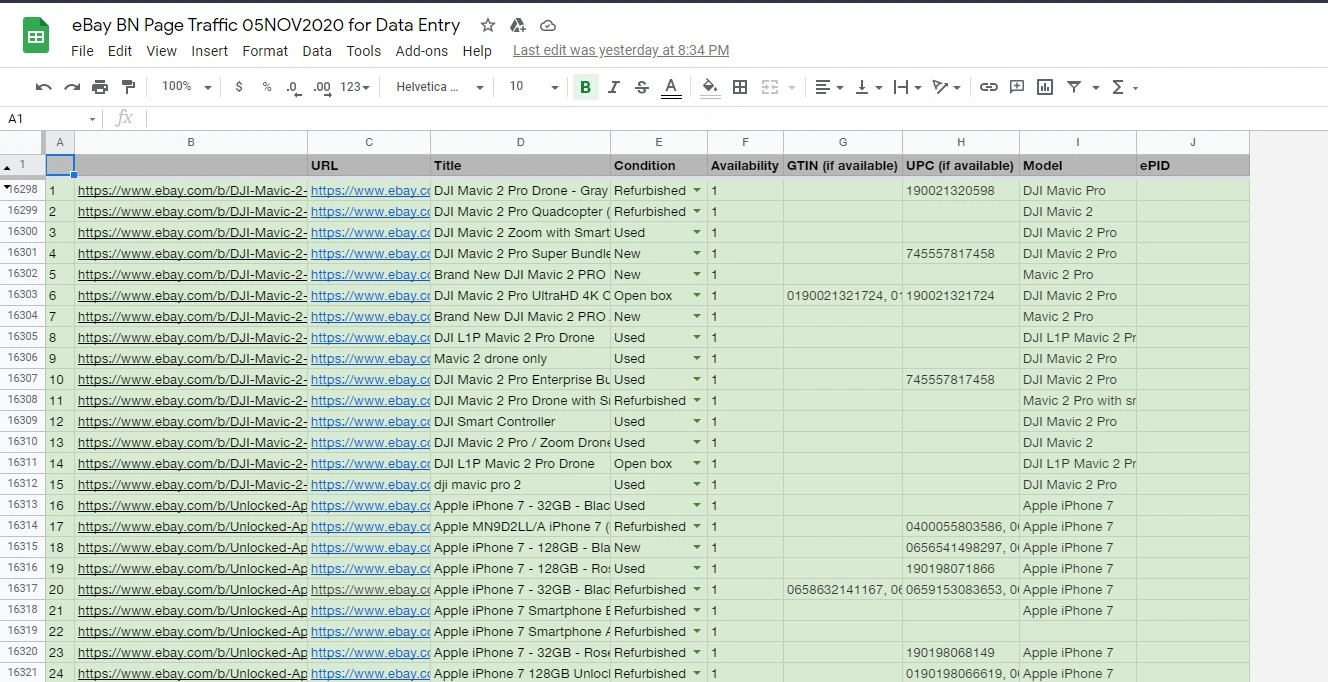Open the vertical align dropdown
Screen dimensions: 1328x682
coord(867,87)
